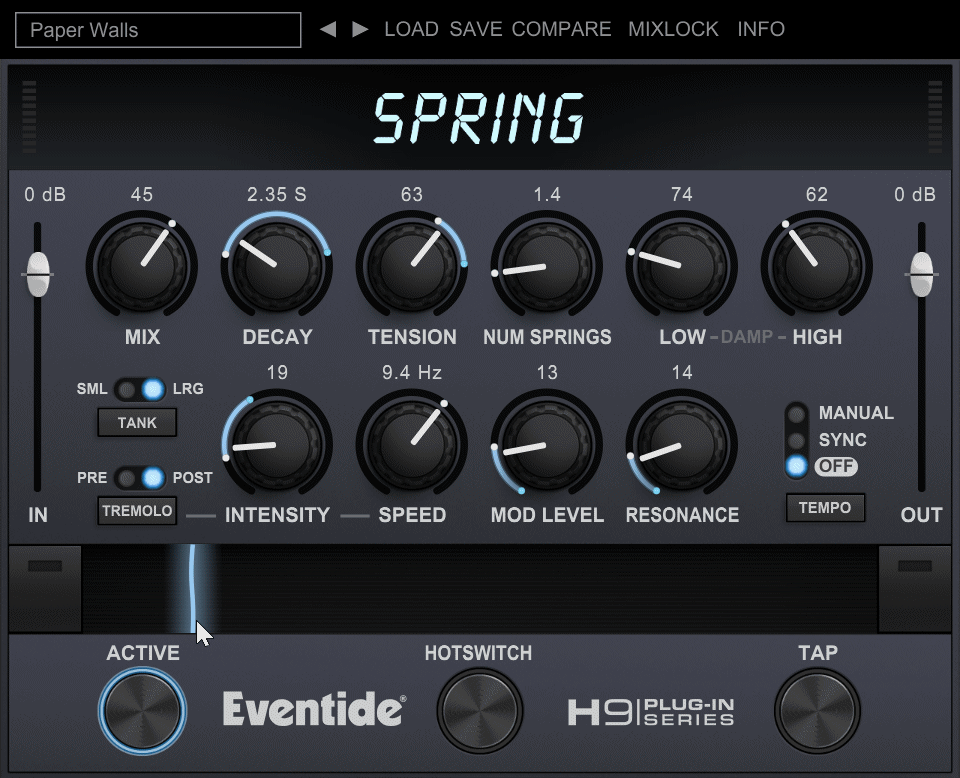The width and height of the screenshot is (960, 778).
Task: Click the NUM SPRINGS knob
Action: tap(546, 265)
